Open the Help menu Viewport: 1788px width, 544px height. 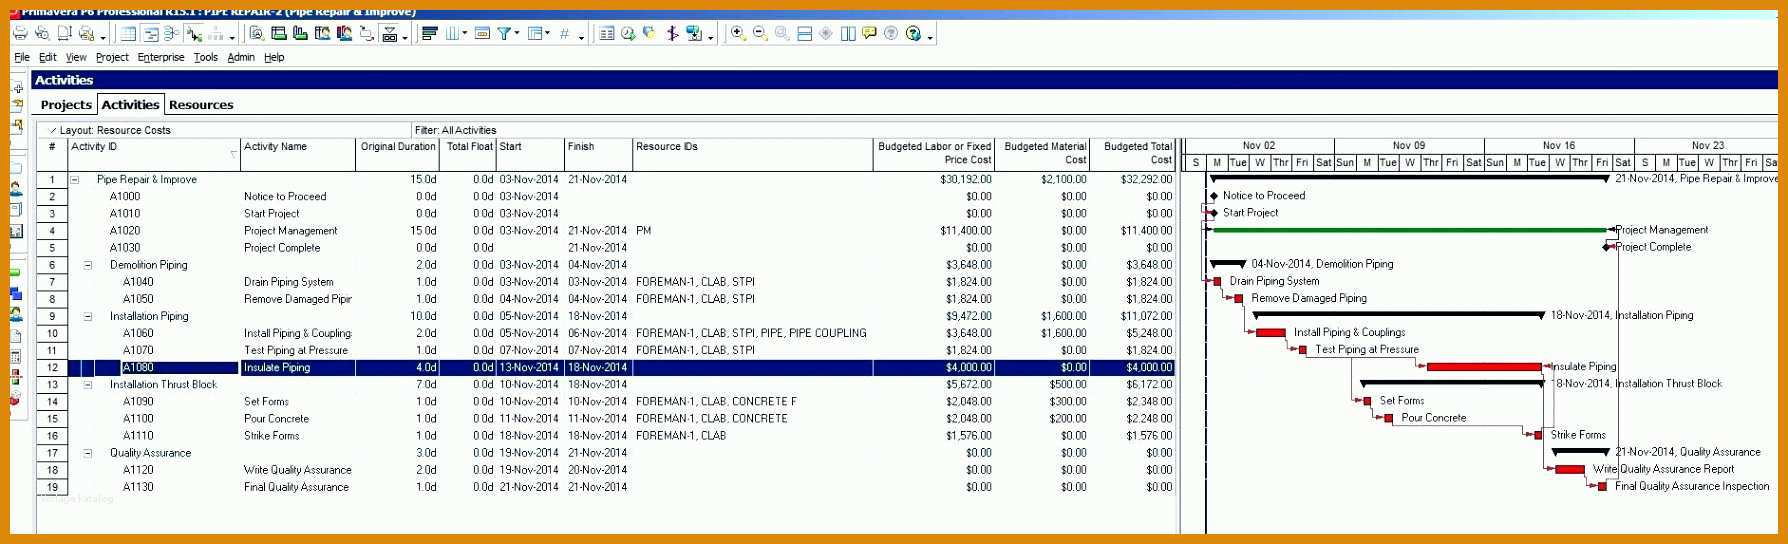pyautogui.click(x=274, y=57)
